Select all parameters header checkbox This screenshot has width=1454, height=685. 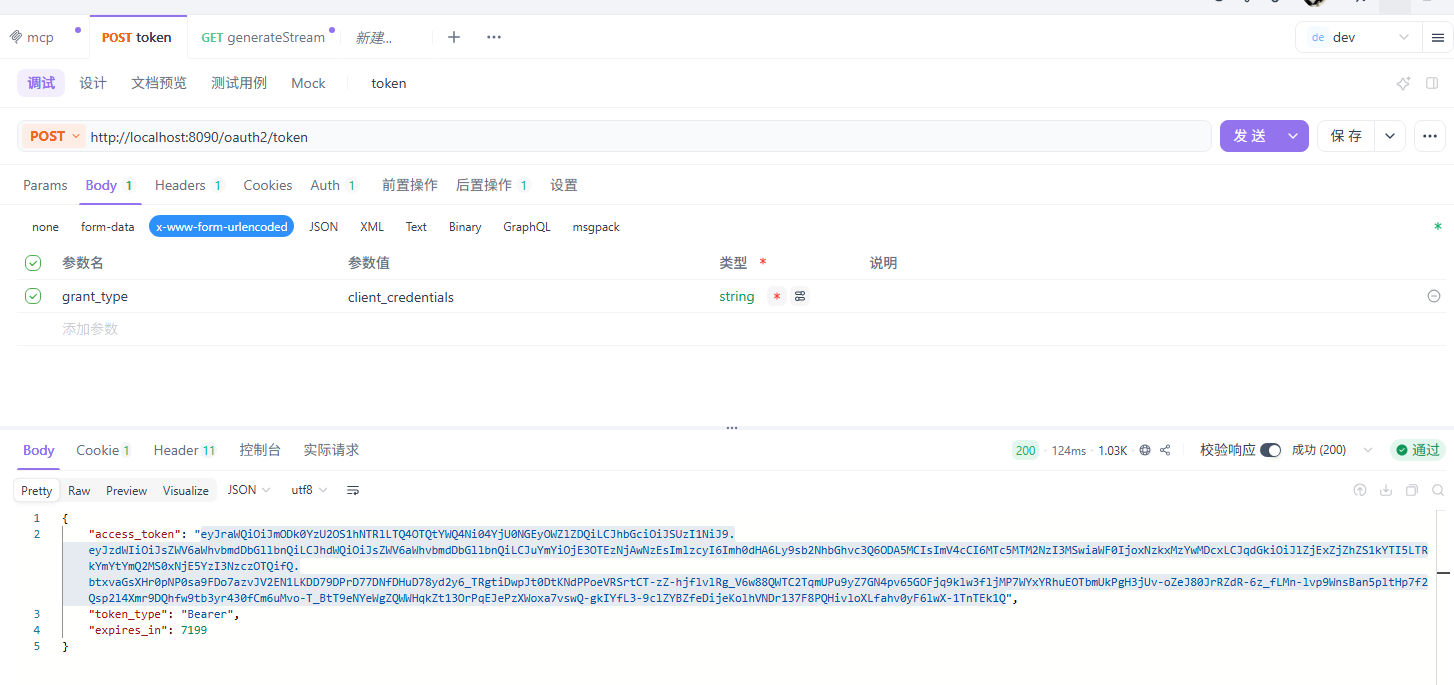33,263
